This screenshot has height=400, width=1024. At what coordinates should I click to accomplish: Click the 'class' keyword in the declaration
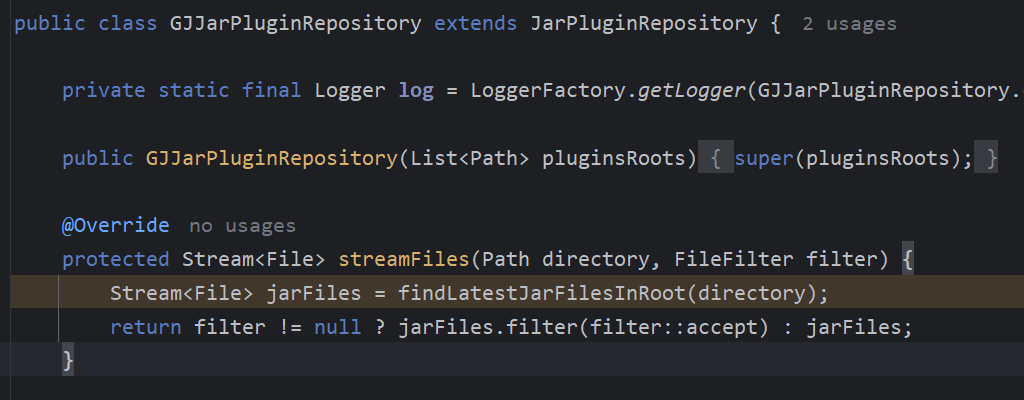pos(127,24)
